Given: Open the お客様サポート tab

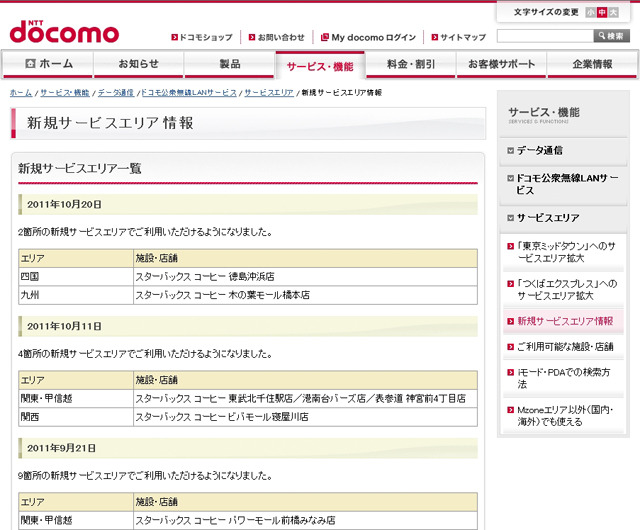Looking at the screenshot, I should pyautogui.click(x=501, y=64).
